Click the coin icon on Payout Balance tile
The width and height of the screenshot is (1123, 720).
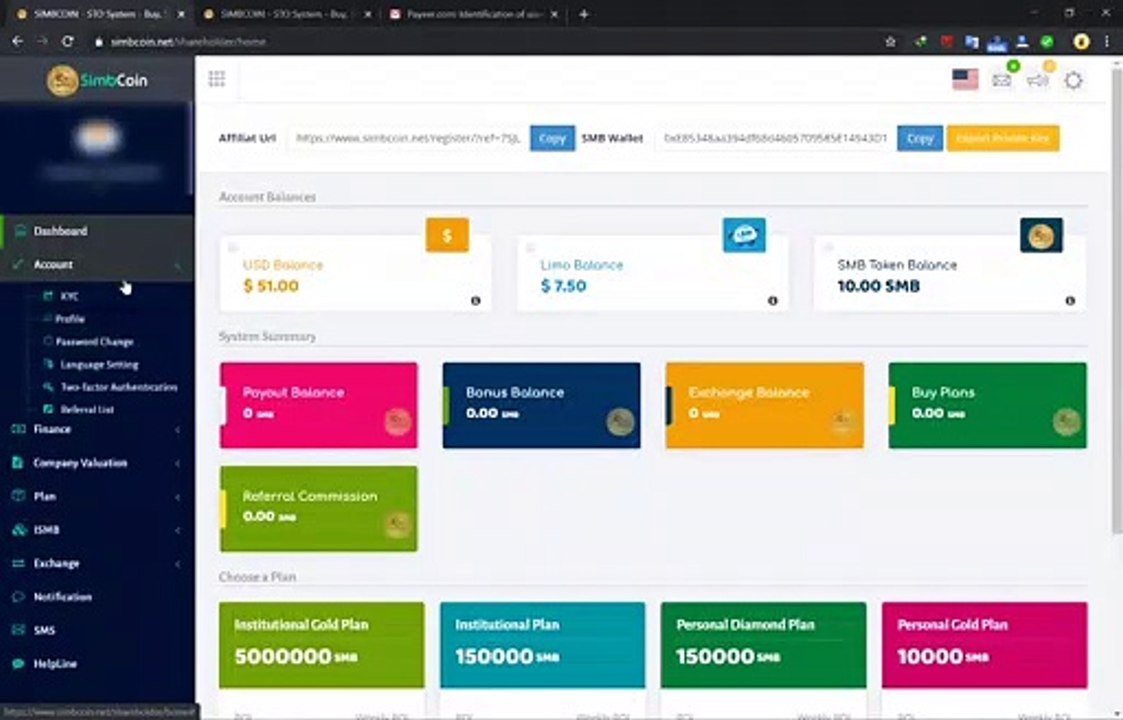coord(397,421)
